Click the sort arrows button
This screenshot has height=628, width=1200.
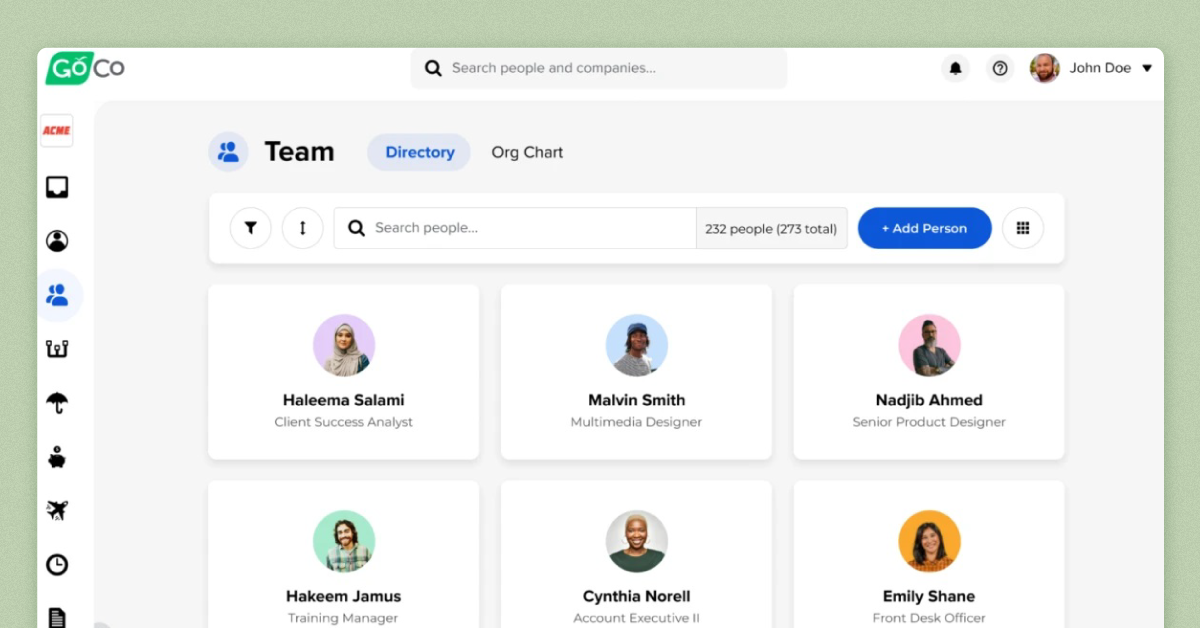(x=302, y=228)
